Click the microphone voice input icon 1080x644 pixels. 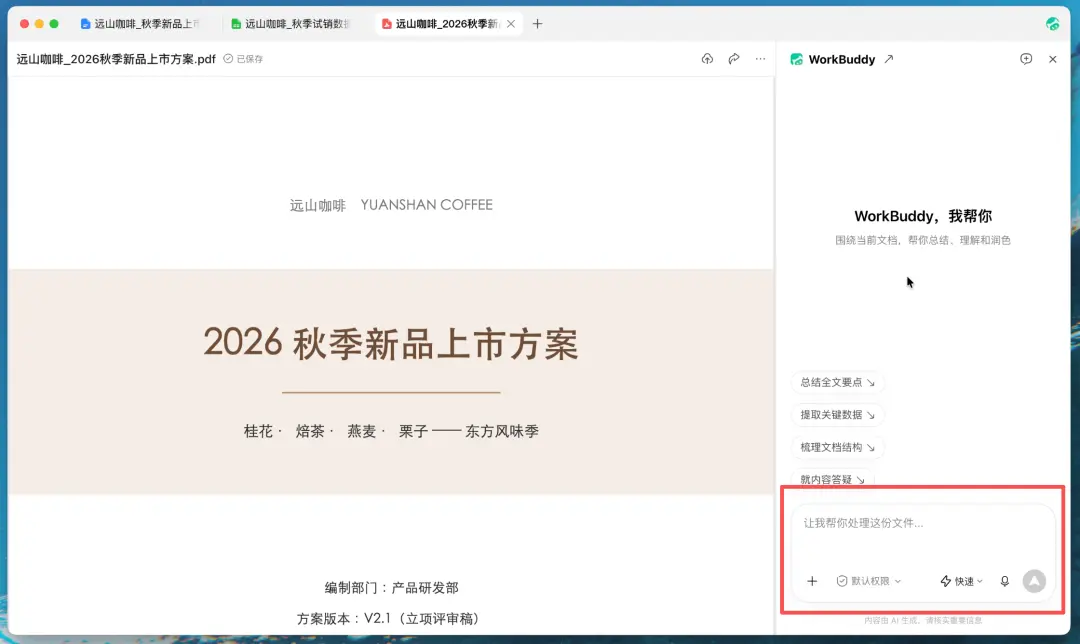(1005, 581)
